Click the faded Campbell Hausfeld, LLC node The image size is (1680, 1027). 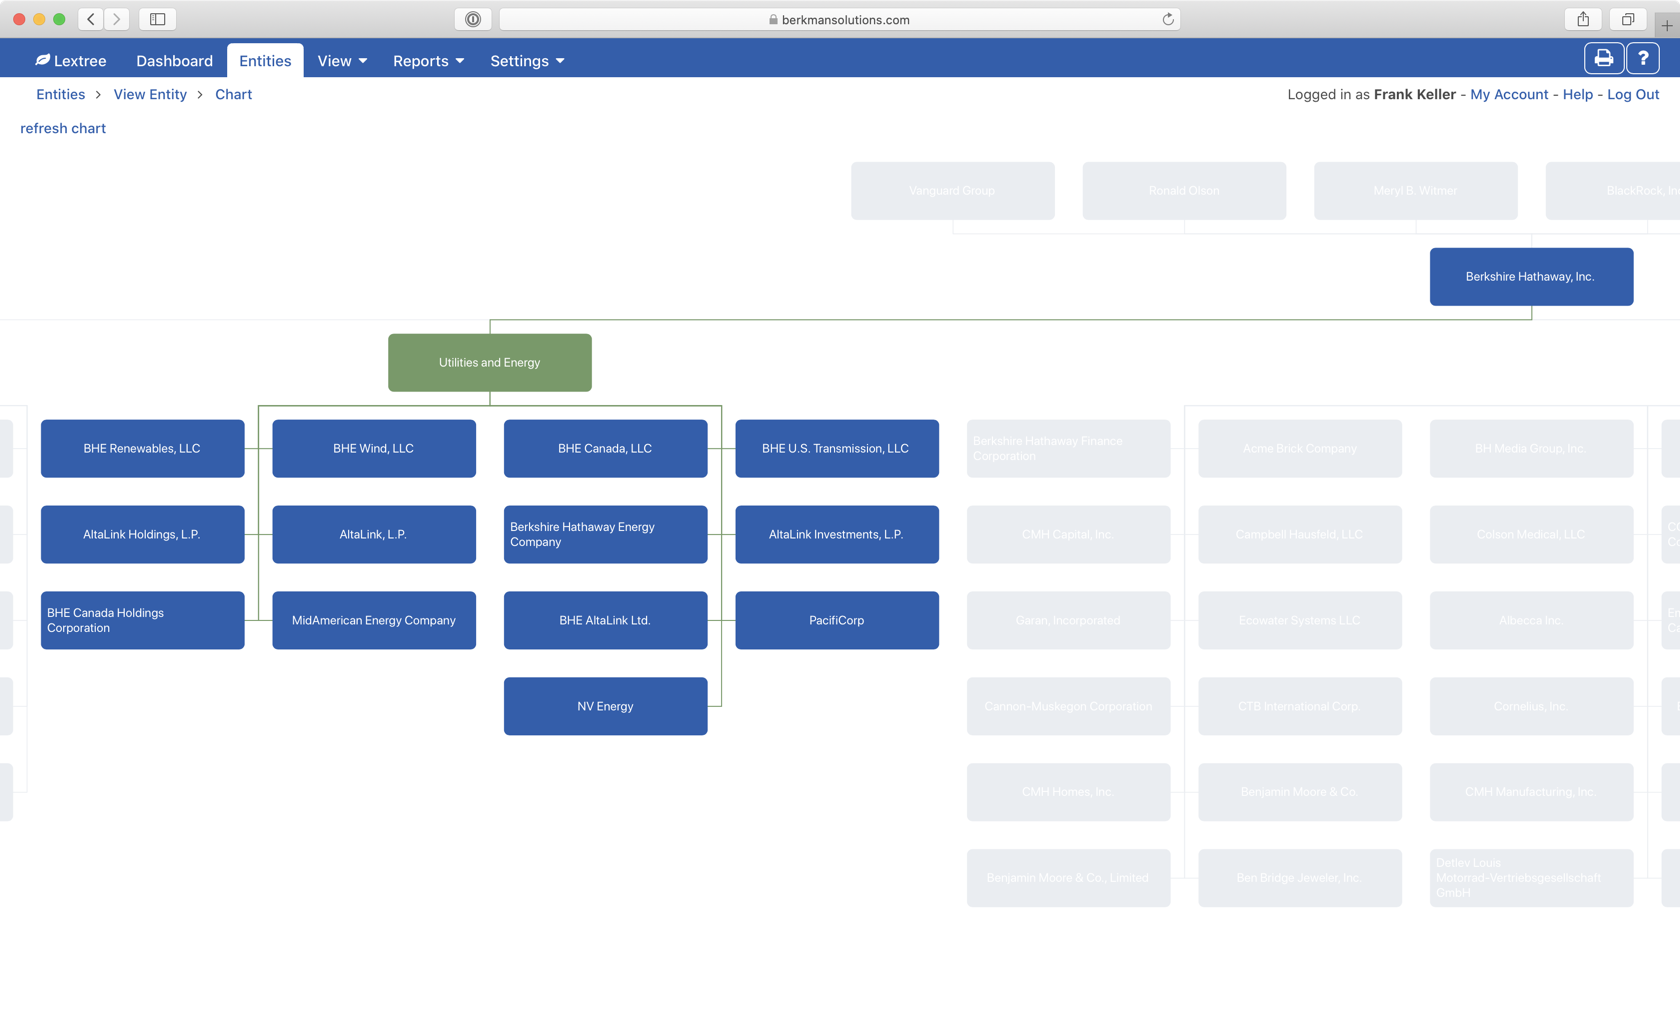tap(1300, 535)
